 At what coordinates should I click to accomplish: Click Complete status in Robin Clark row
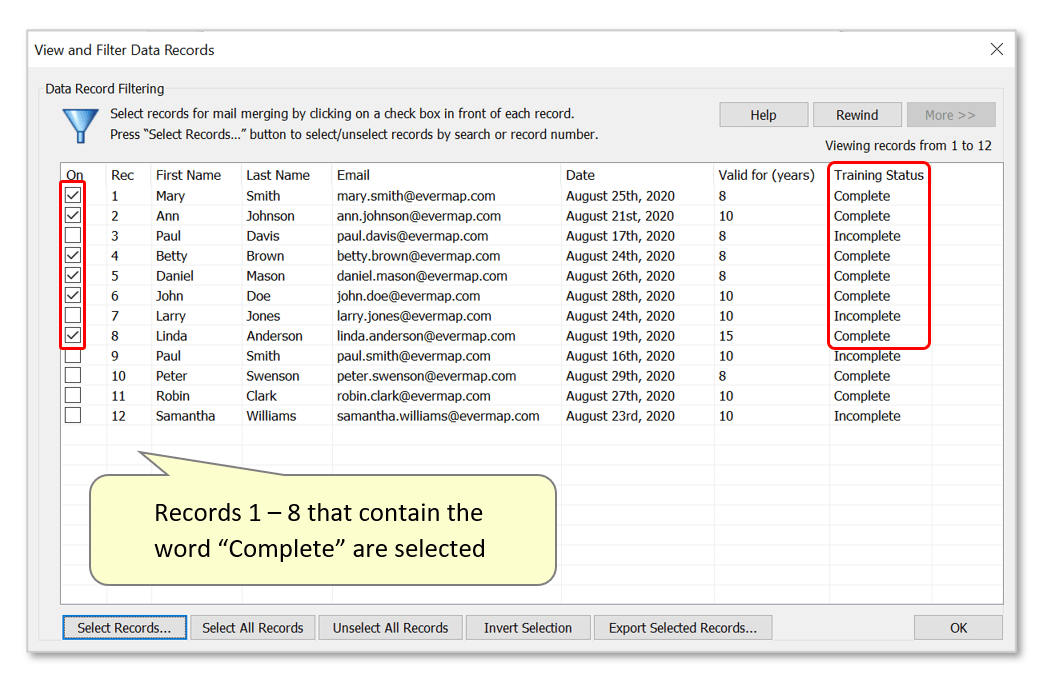(x=862, y=396)
